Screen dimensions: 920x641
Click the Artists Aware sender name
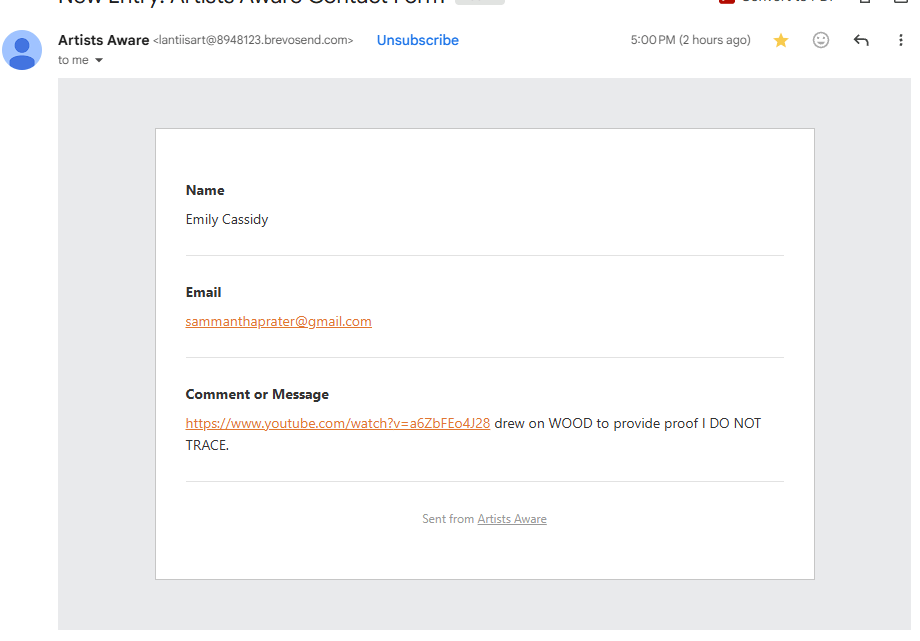point(103,40)
